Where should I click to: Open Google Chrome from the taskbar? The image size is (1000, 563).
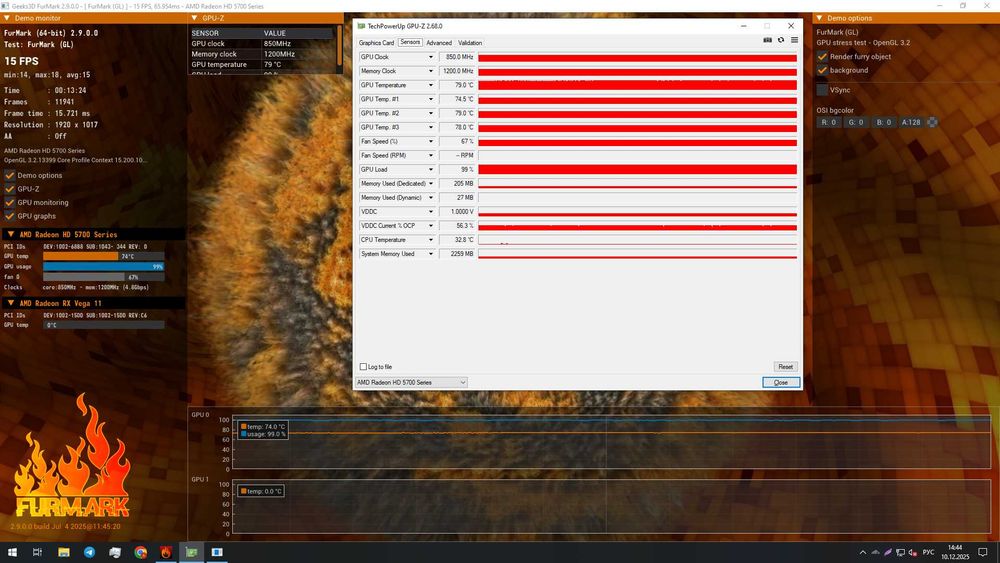pos(140,552)
